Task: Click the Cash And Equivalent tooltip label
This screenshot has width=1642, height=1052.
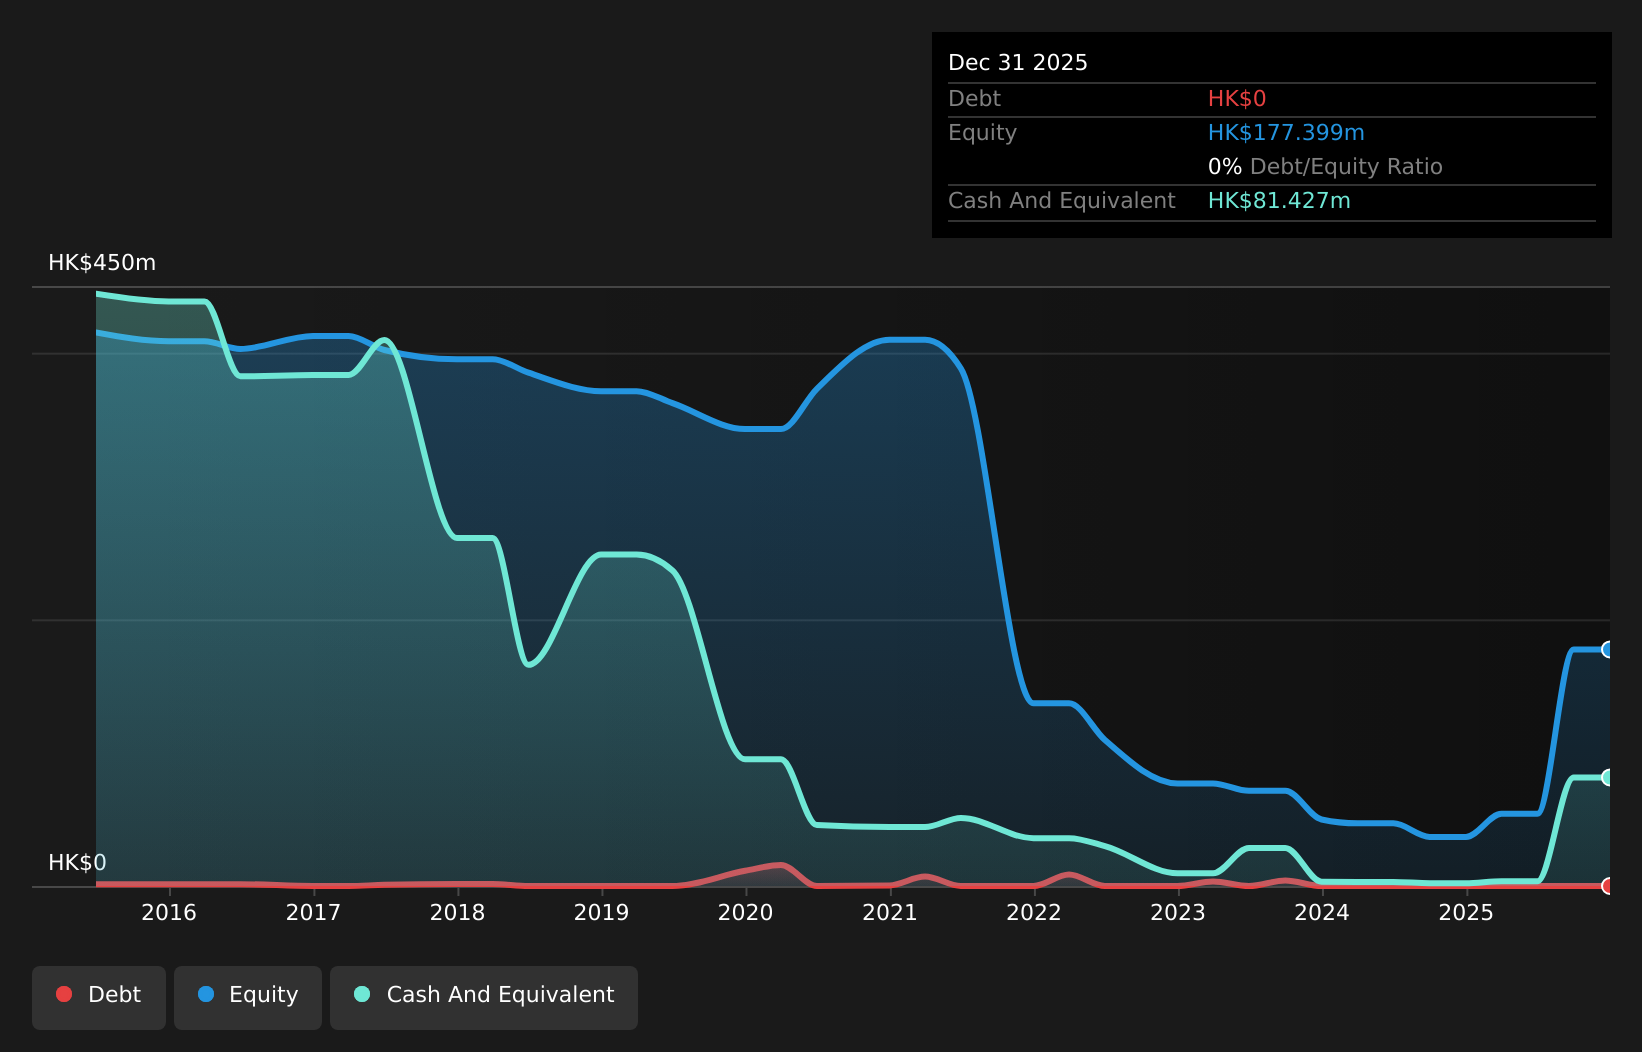Action: click(1062, 201)
